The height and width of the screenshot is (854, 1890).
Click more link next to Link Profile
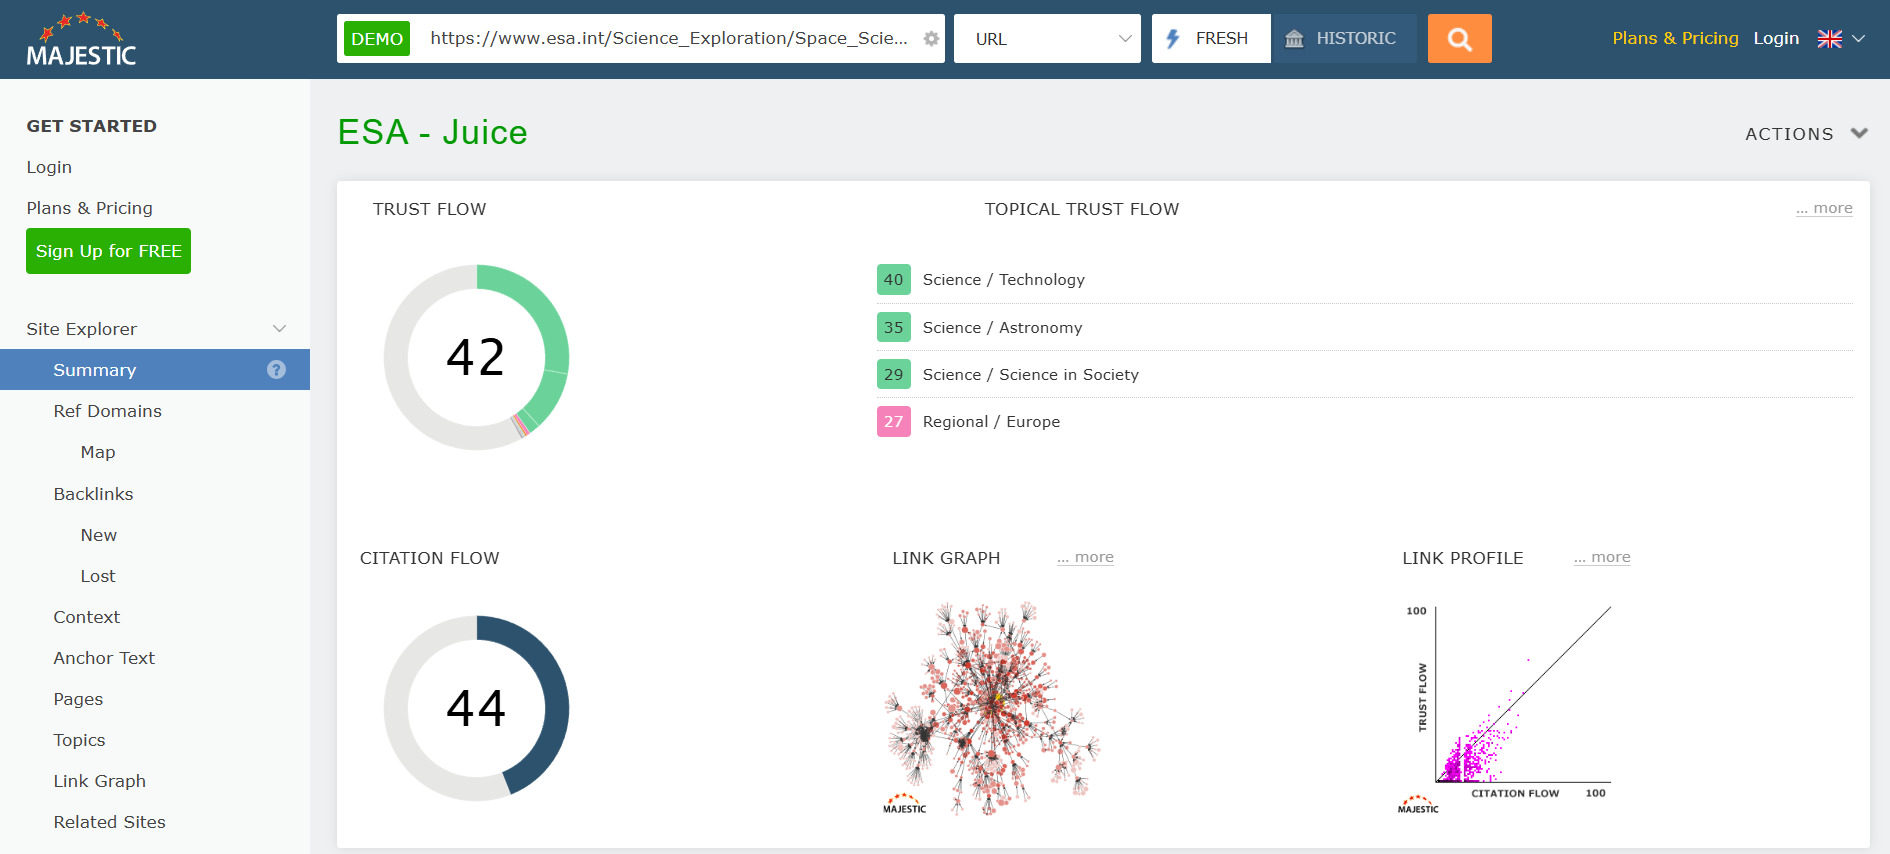[1602, 557]
